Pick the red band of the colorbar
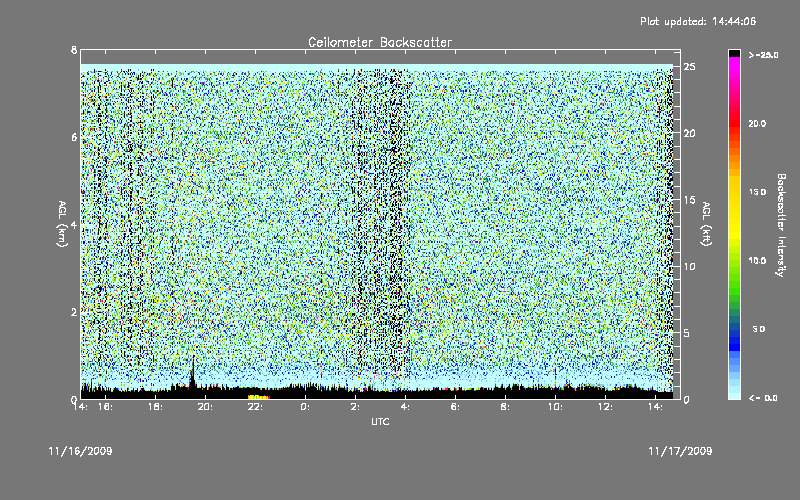Viewport: 800px width, 500px height. 734,122
